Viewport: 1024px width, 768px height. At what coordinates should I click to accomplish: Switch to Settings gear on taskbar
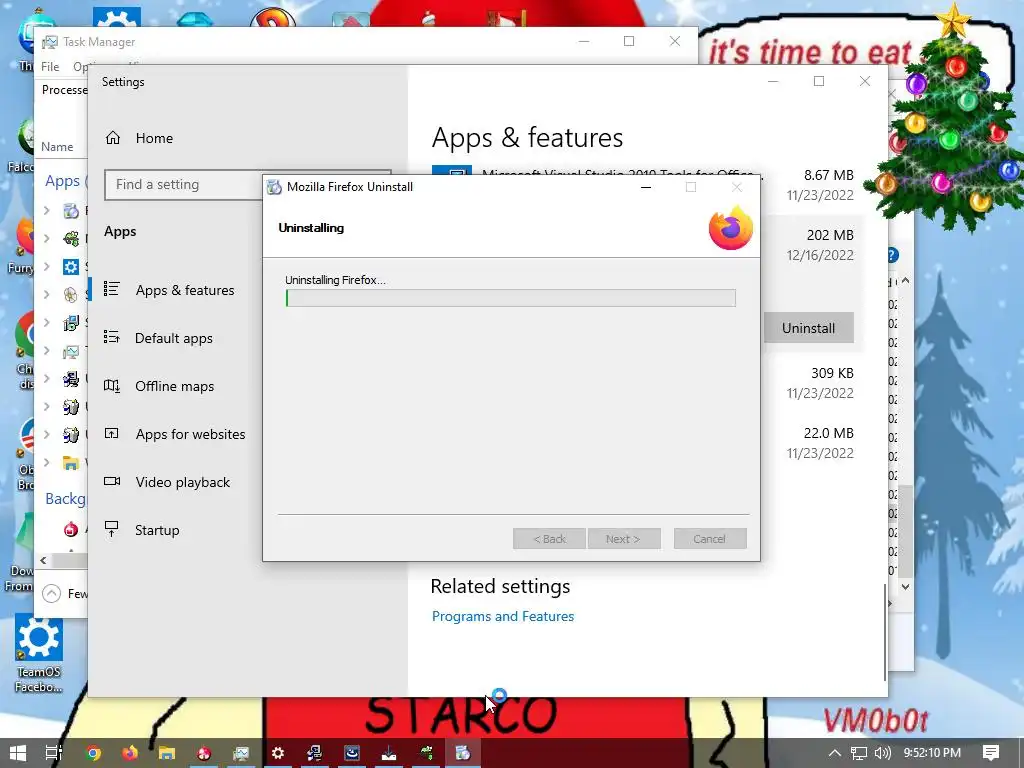coord(278,753)
